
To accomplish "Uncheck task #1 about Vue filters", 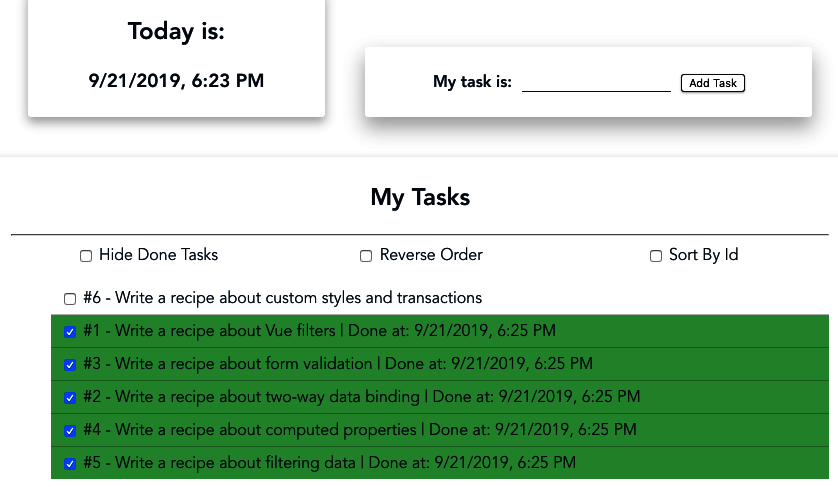I will (x=69, y=332).
